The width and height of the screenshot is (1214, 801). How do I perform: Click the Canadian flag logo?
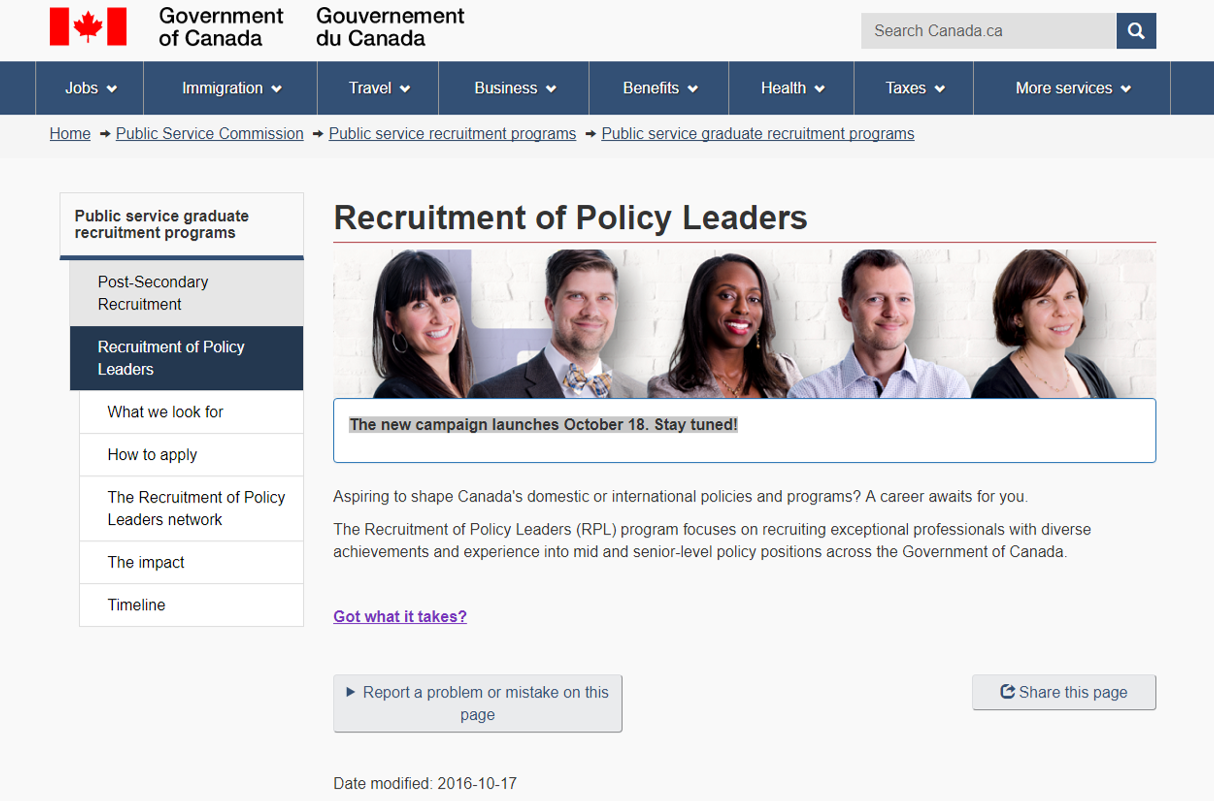[x=88, y=27]
